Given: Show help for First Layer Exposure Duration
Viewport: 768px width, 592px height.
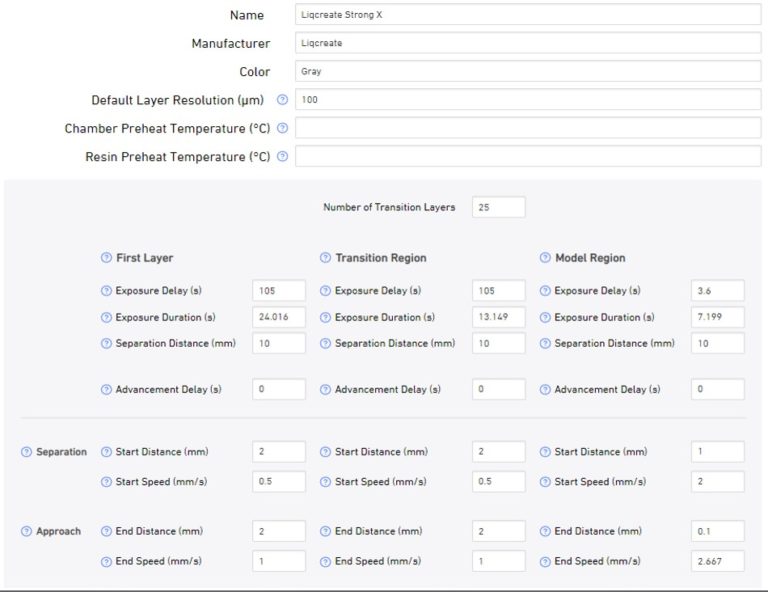Looking at the screenshot, I should (x=106, y=317).
